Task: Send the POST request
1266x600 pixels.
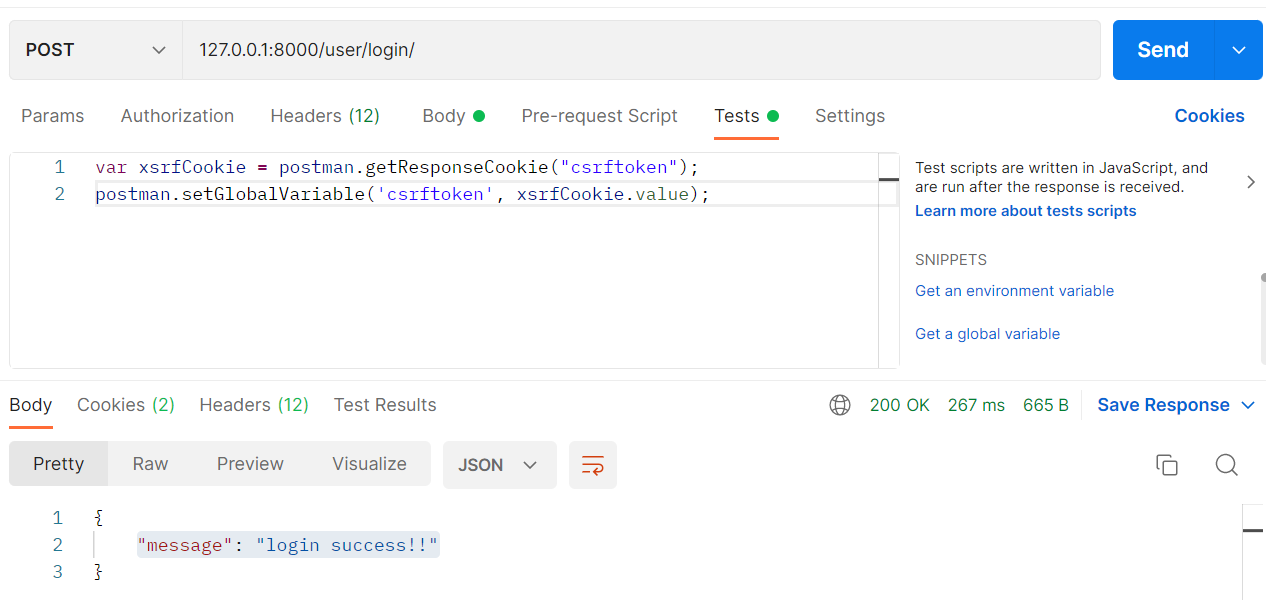Action: pyautogui.click(x=1163, y=50)
